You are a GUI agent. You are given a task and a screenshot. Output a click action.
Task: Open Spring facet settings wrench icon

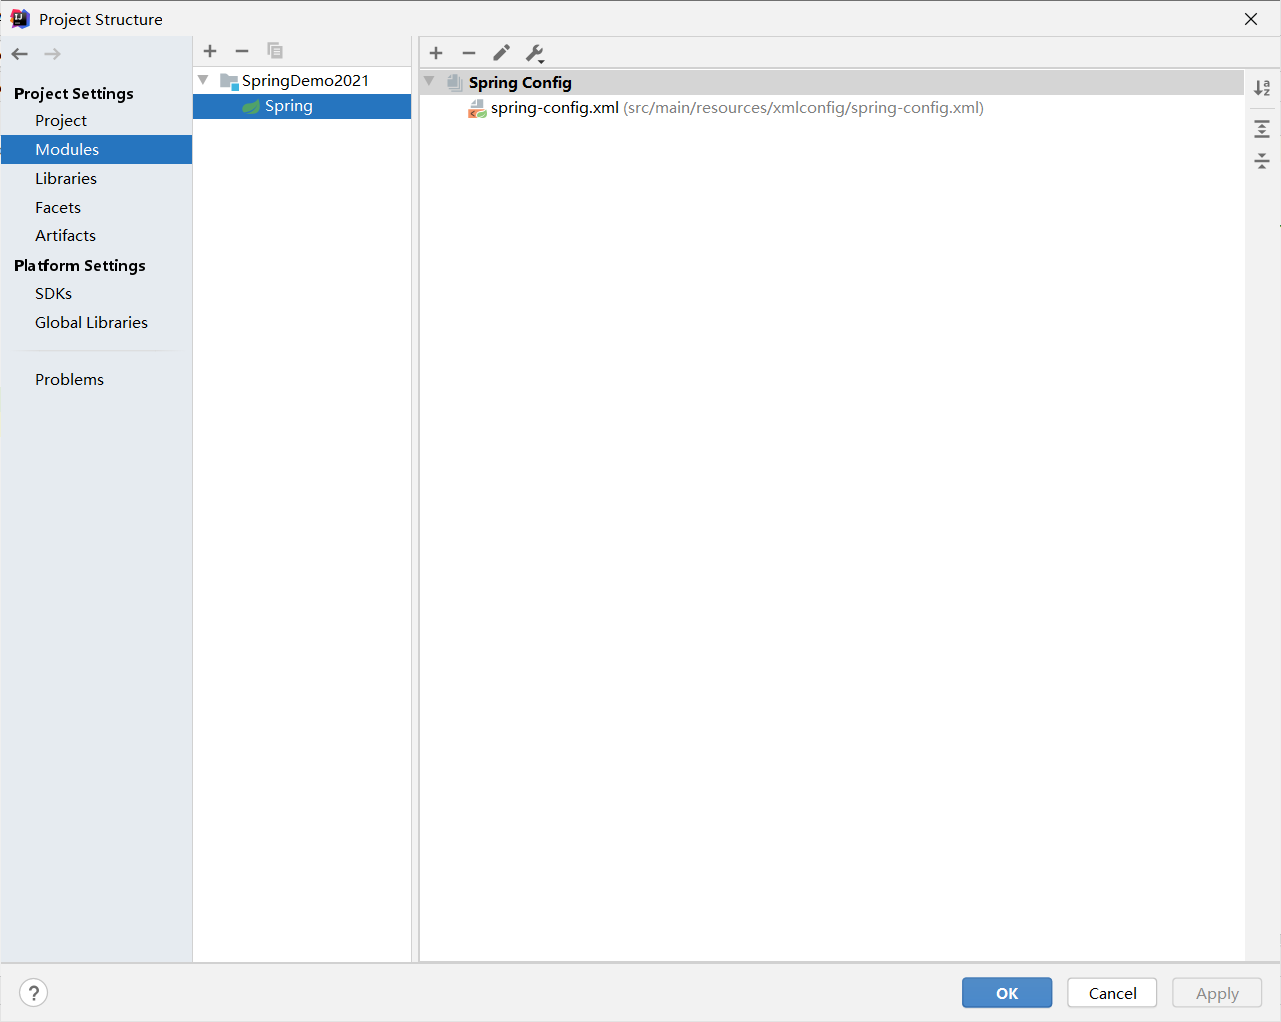535,53
